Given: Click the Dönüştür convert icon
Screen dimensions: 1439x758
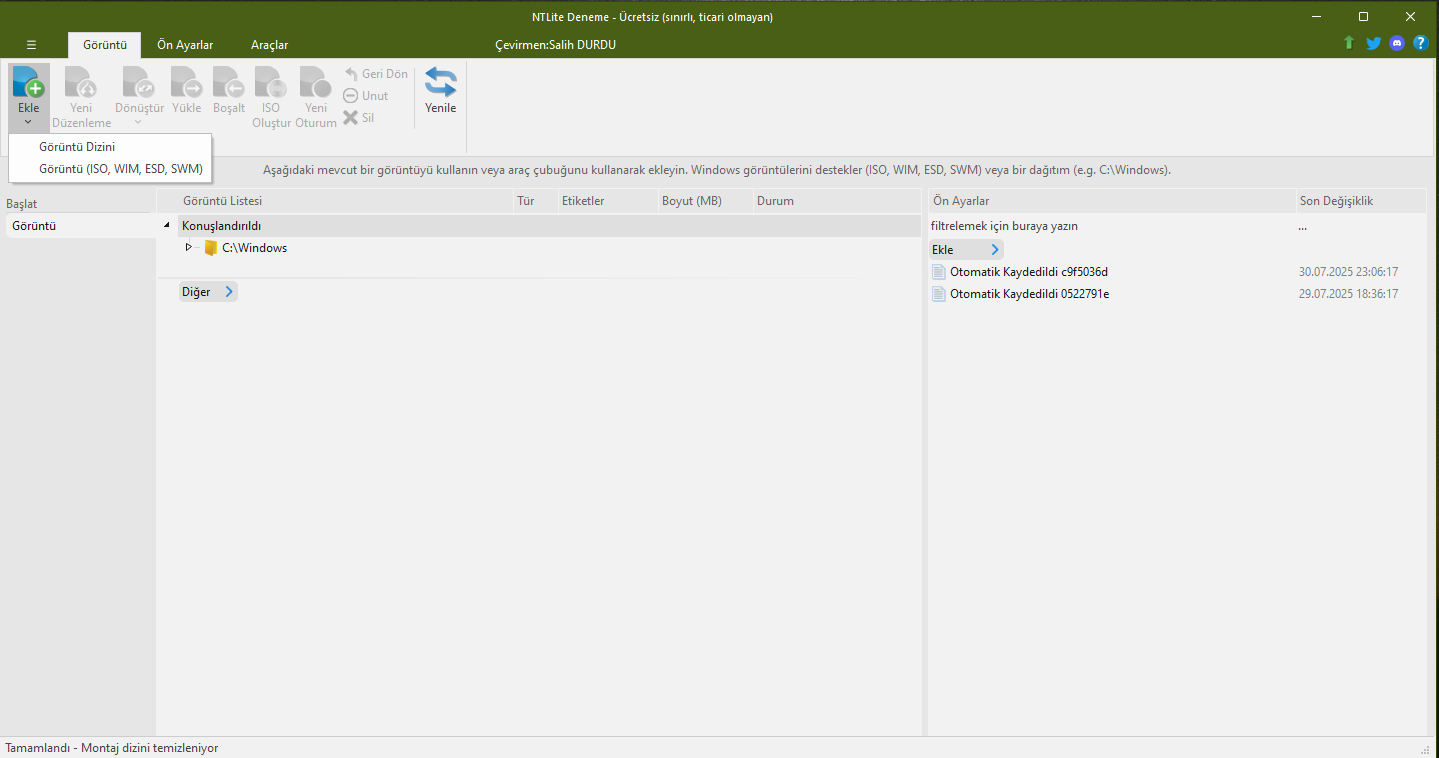Looking at the screenshot, I should tap(139, 82).
